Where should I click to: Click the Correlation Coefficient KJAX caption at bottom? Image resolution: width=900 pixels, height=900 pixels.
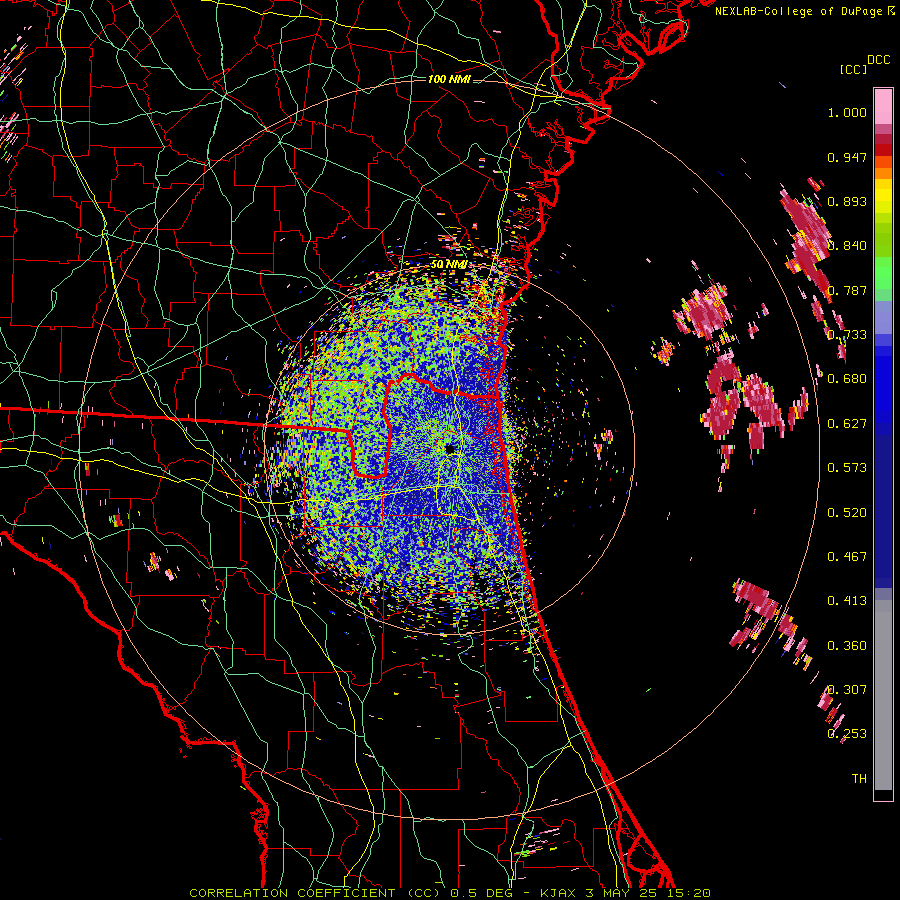pyautogui.click(x=450, y=893)
